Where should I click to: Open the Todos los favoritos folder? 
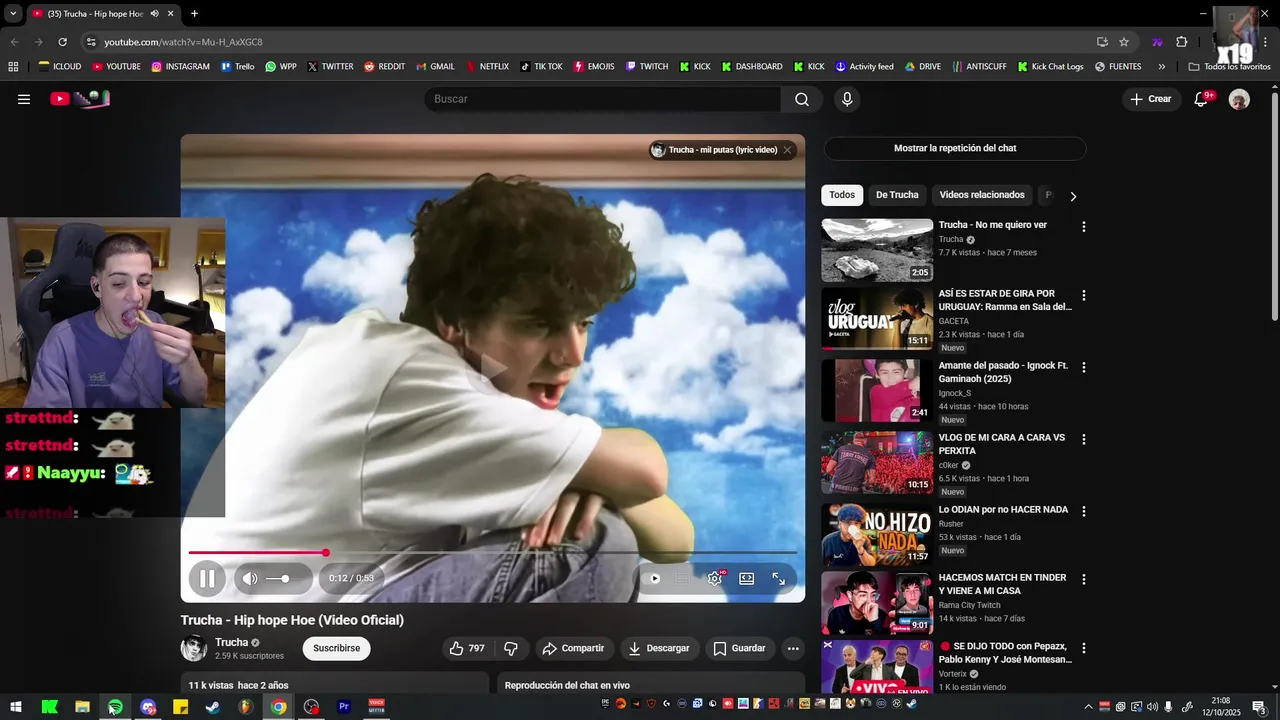(x=1229, y=67)
